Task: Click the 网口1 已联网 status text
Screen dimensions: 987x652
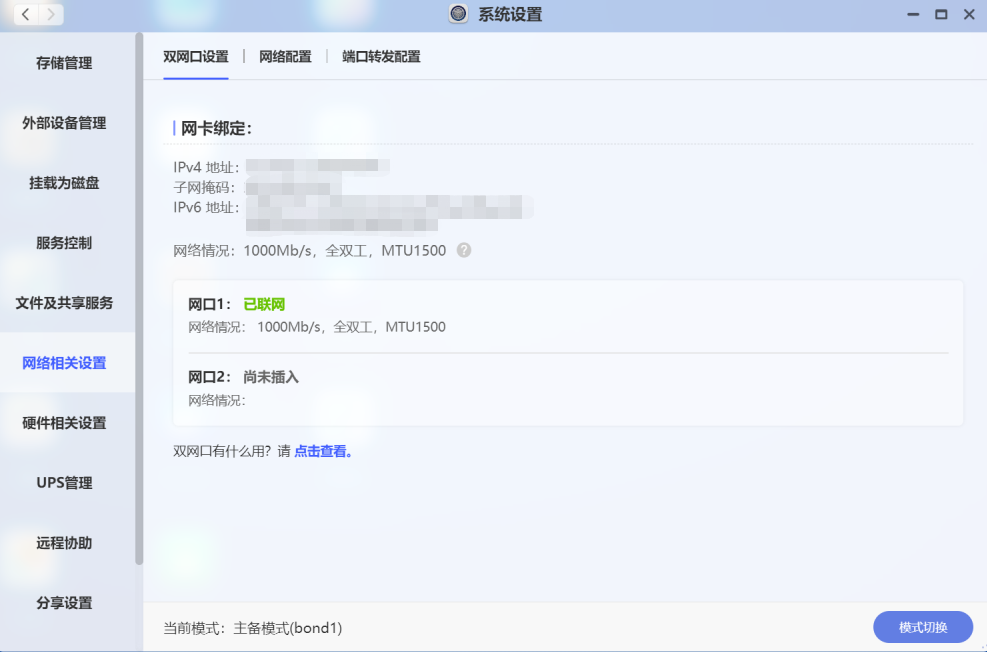Action: [x=264, y=305]
